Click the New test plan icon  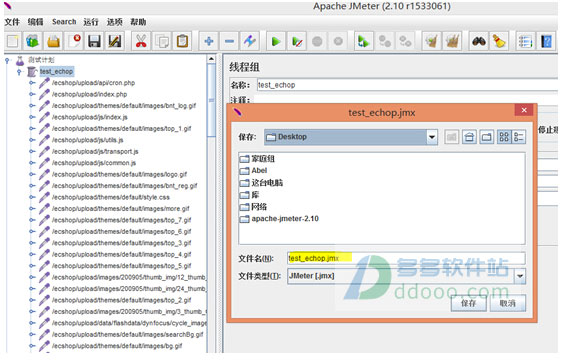point(13,42)
